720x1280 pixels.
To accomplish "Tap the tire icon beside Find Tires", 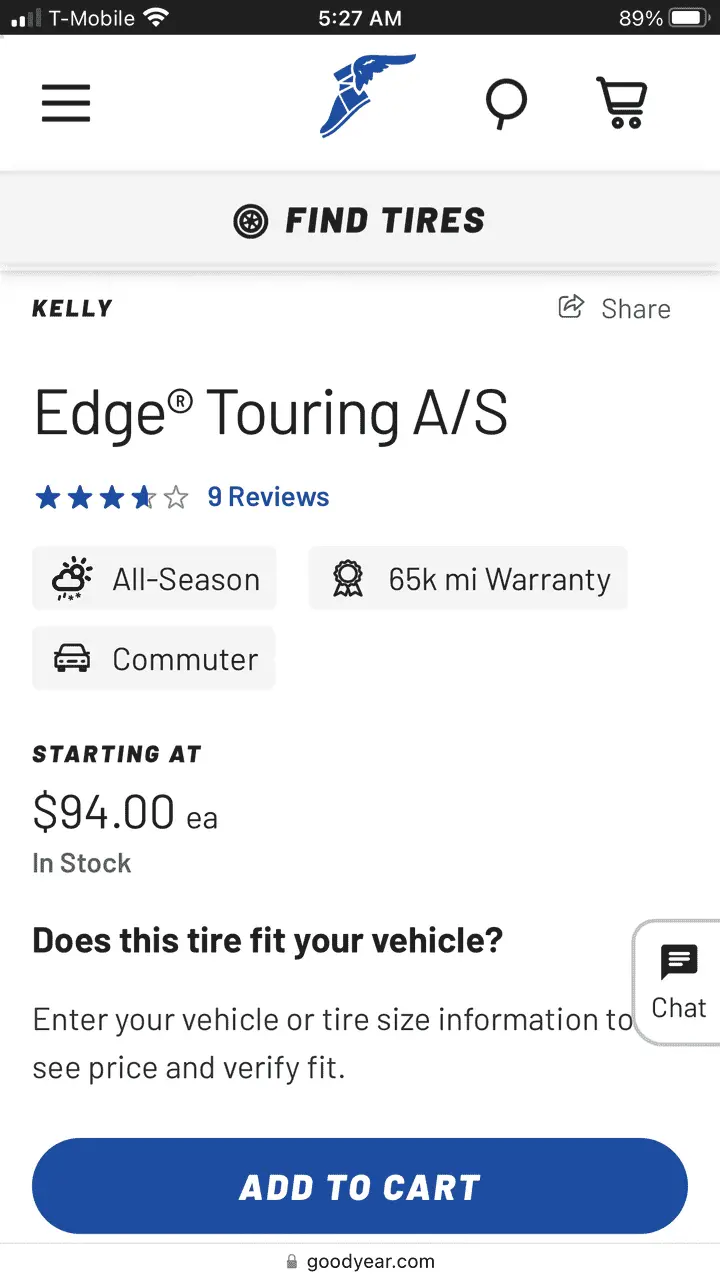I will point(250,221).
